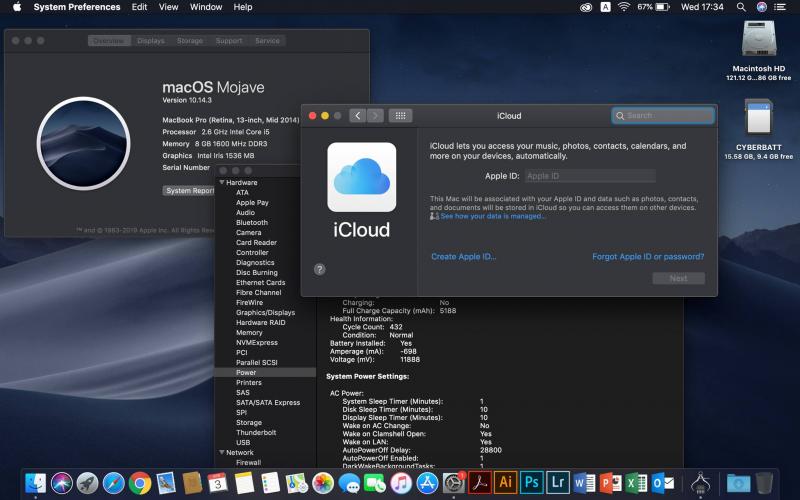Open Calendar from the dock
800x500 pixels.
pyautogui.click(x=218, y=483)
